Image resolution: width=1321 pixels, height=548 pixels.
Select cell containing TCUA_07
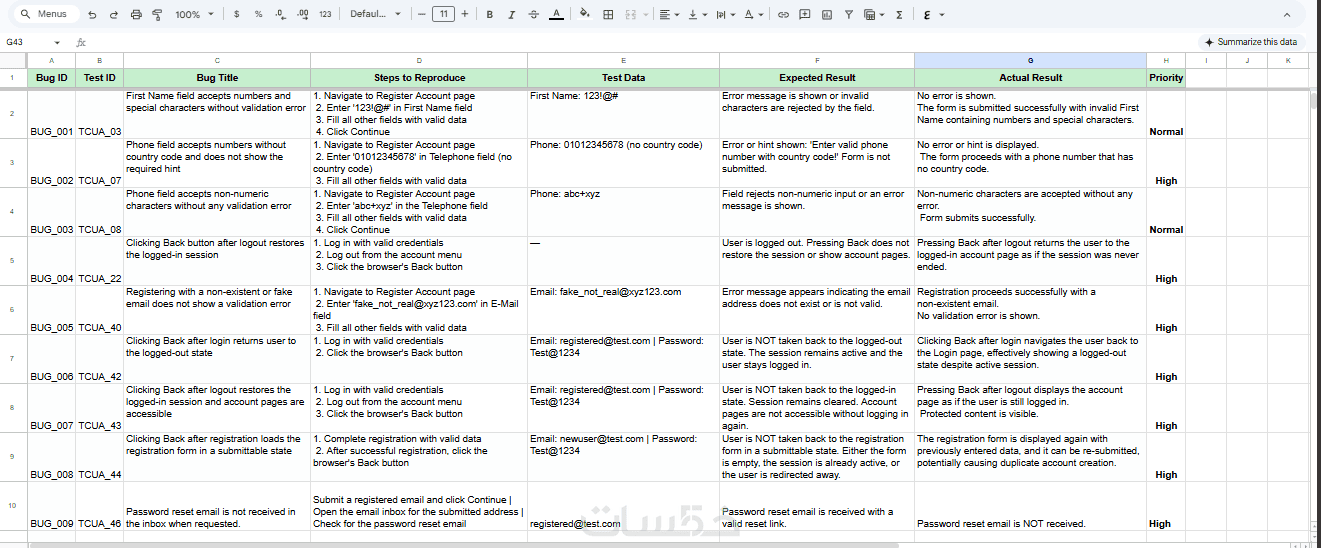pos(99,163)
